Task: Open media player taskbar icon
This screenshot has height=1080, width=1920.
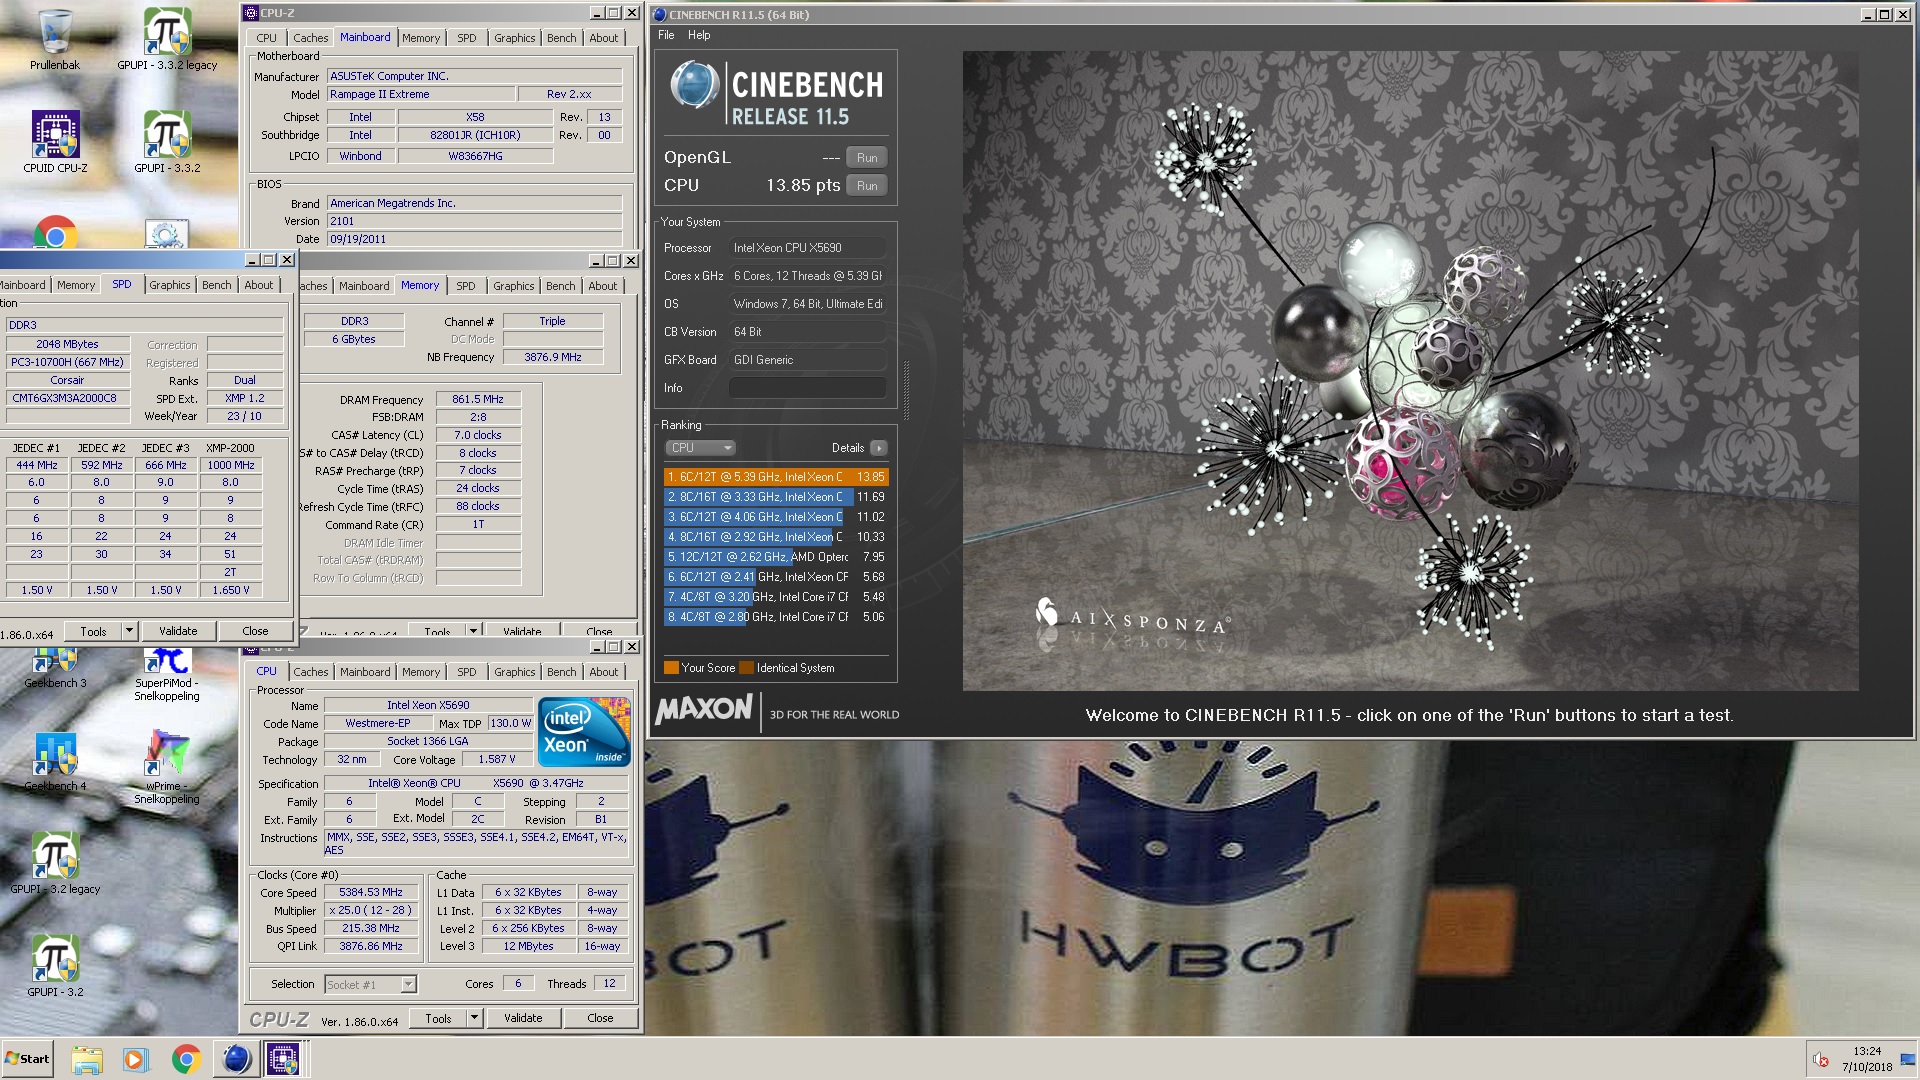Action: tap(135, 1059)
